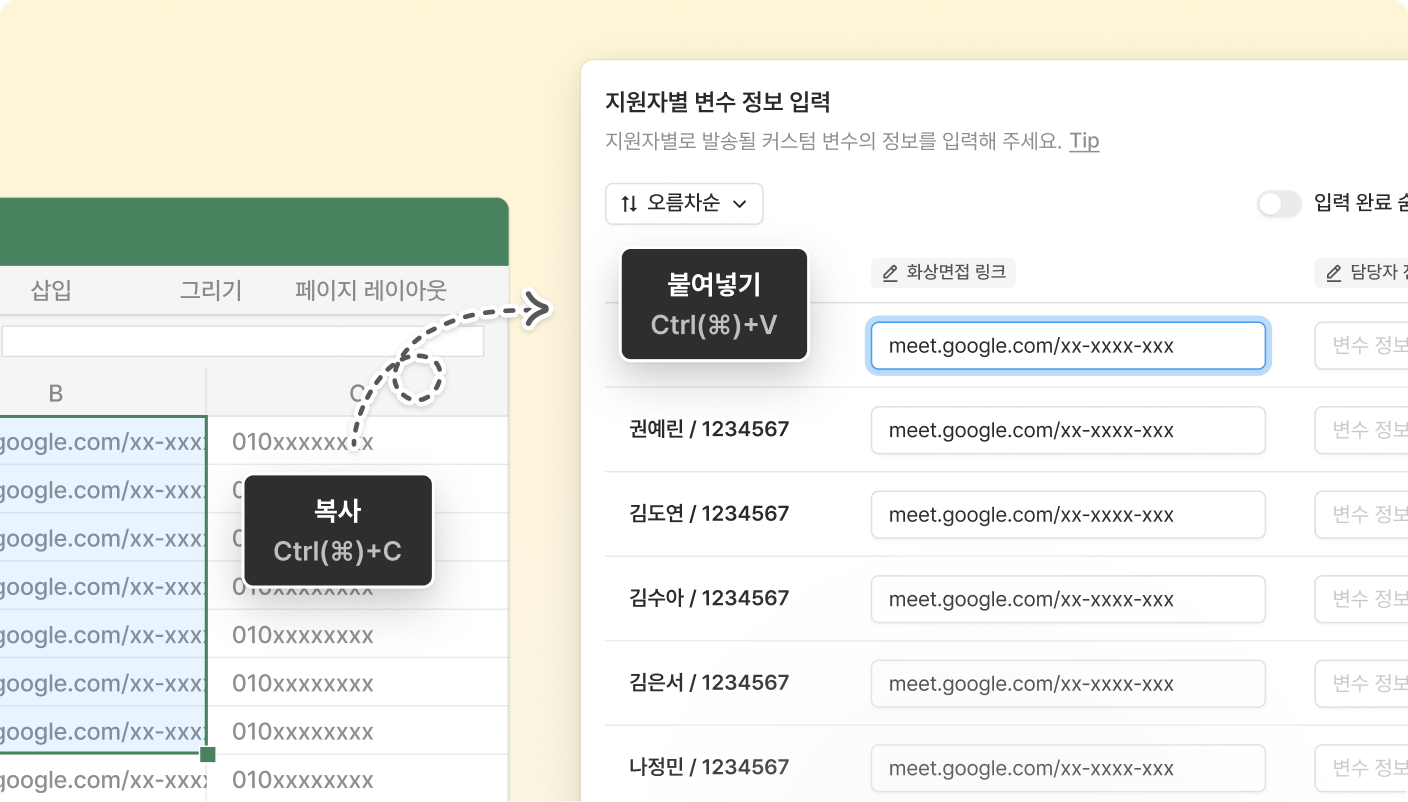
Task: Open the 삽입 ribbon tab
Action: tap(51, 291)
